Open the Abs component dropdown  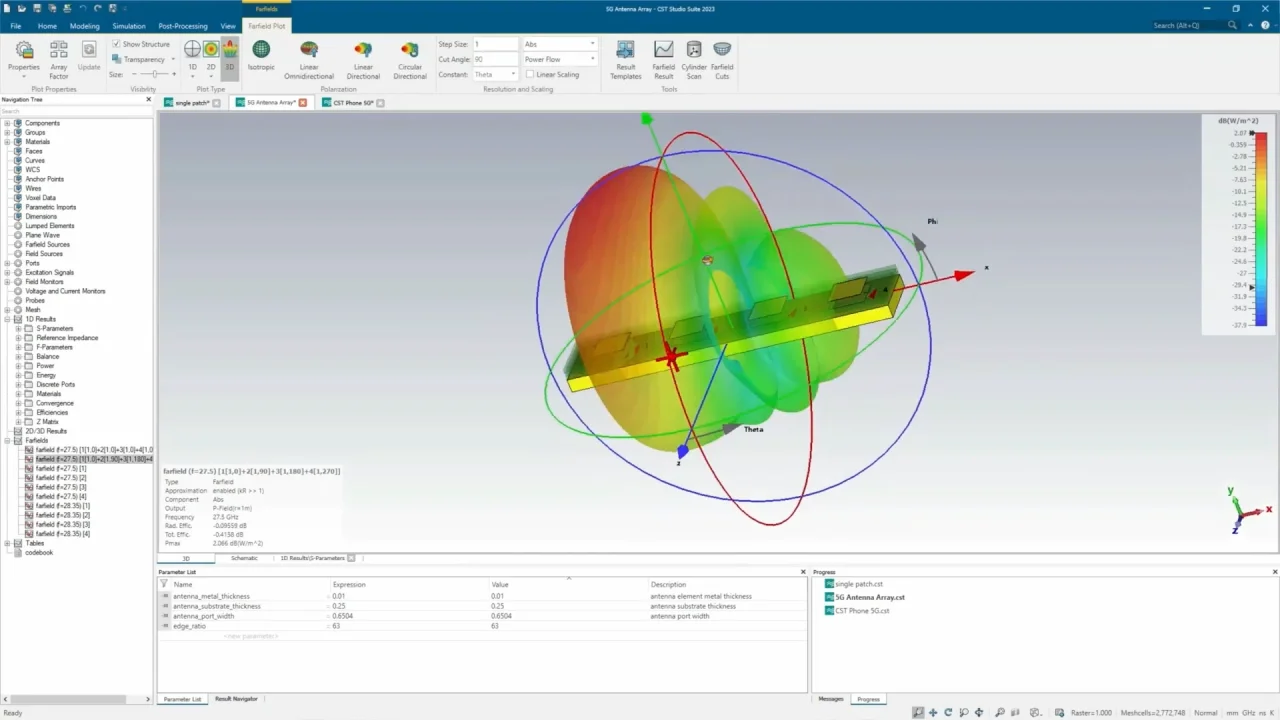click(559, 44)
